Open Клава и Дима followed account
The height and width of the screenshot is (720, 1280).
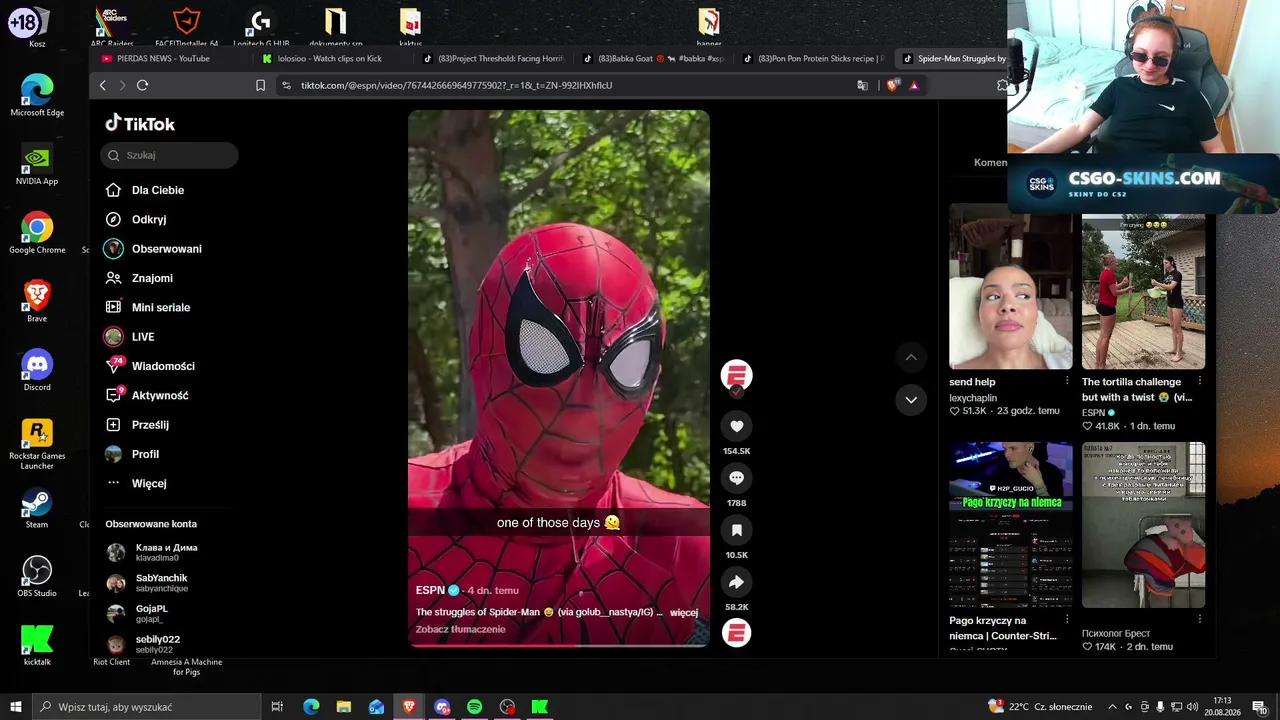(152, 552)
